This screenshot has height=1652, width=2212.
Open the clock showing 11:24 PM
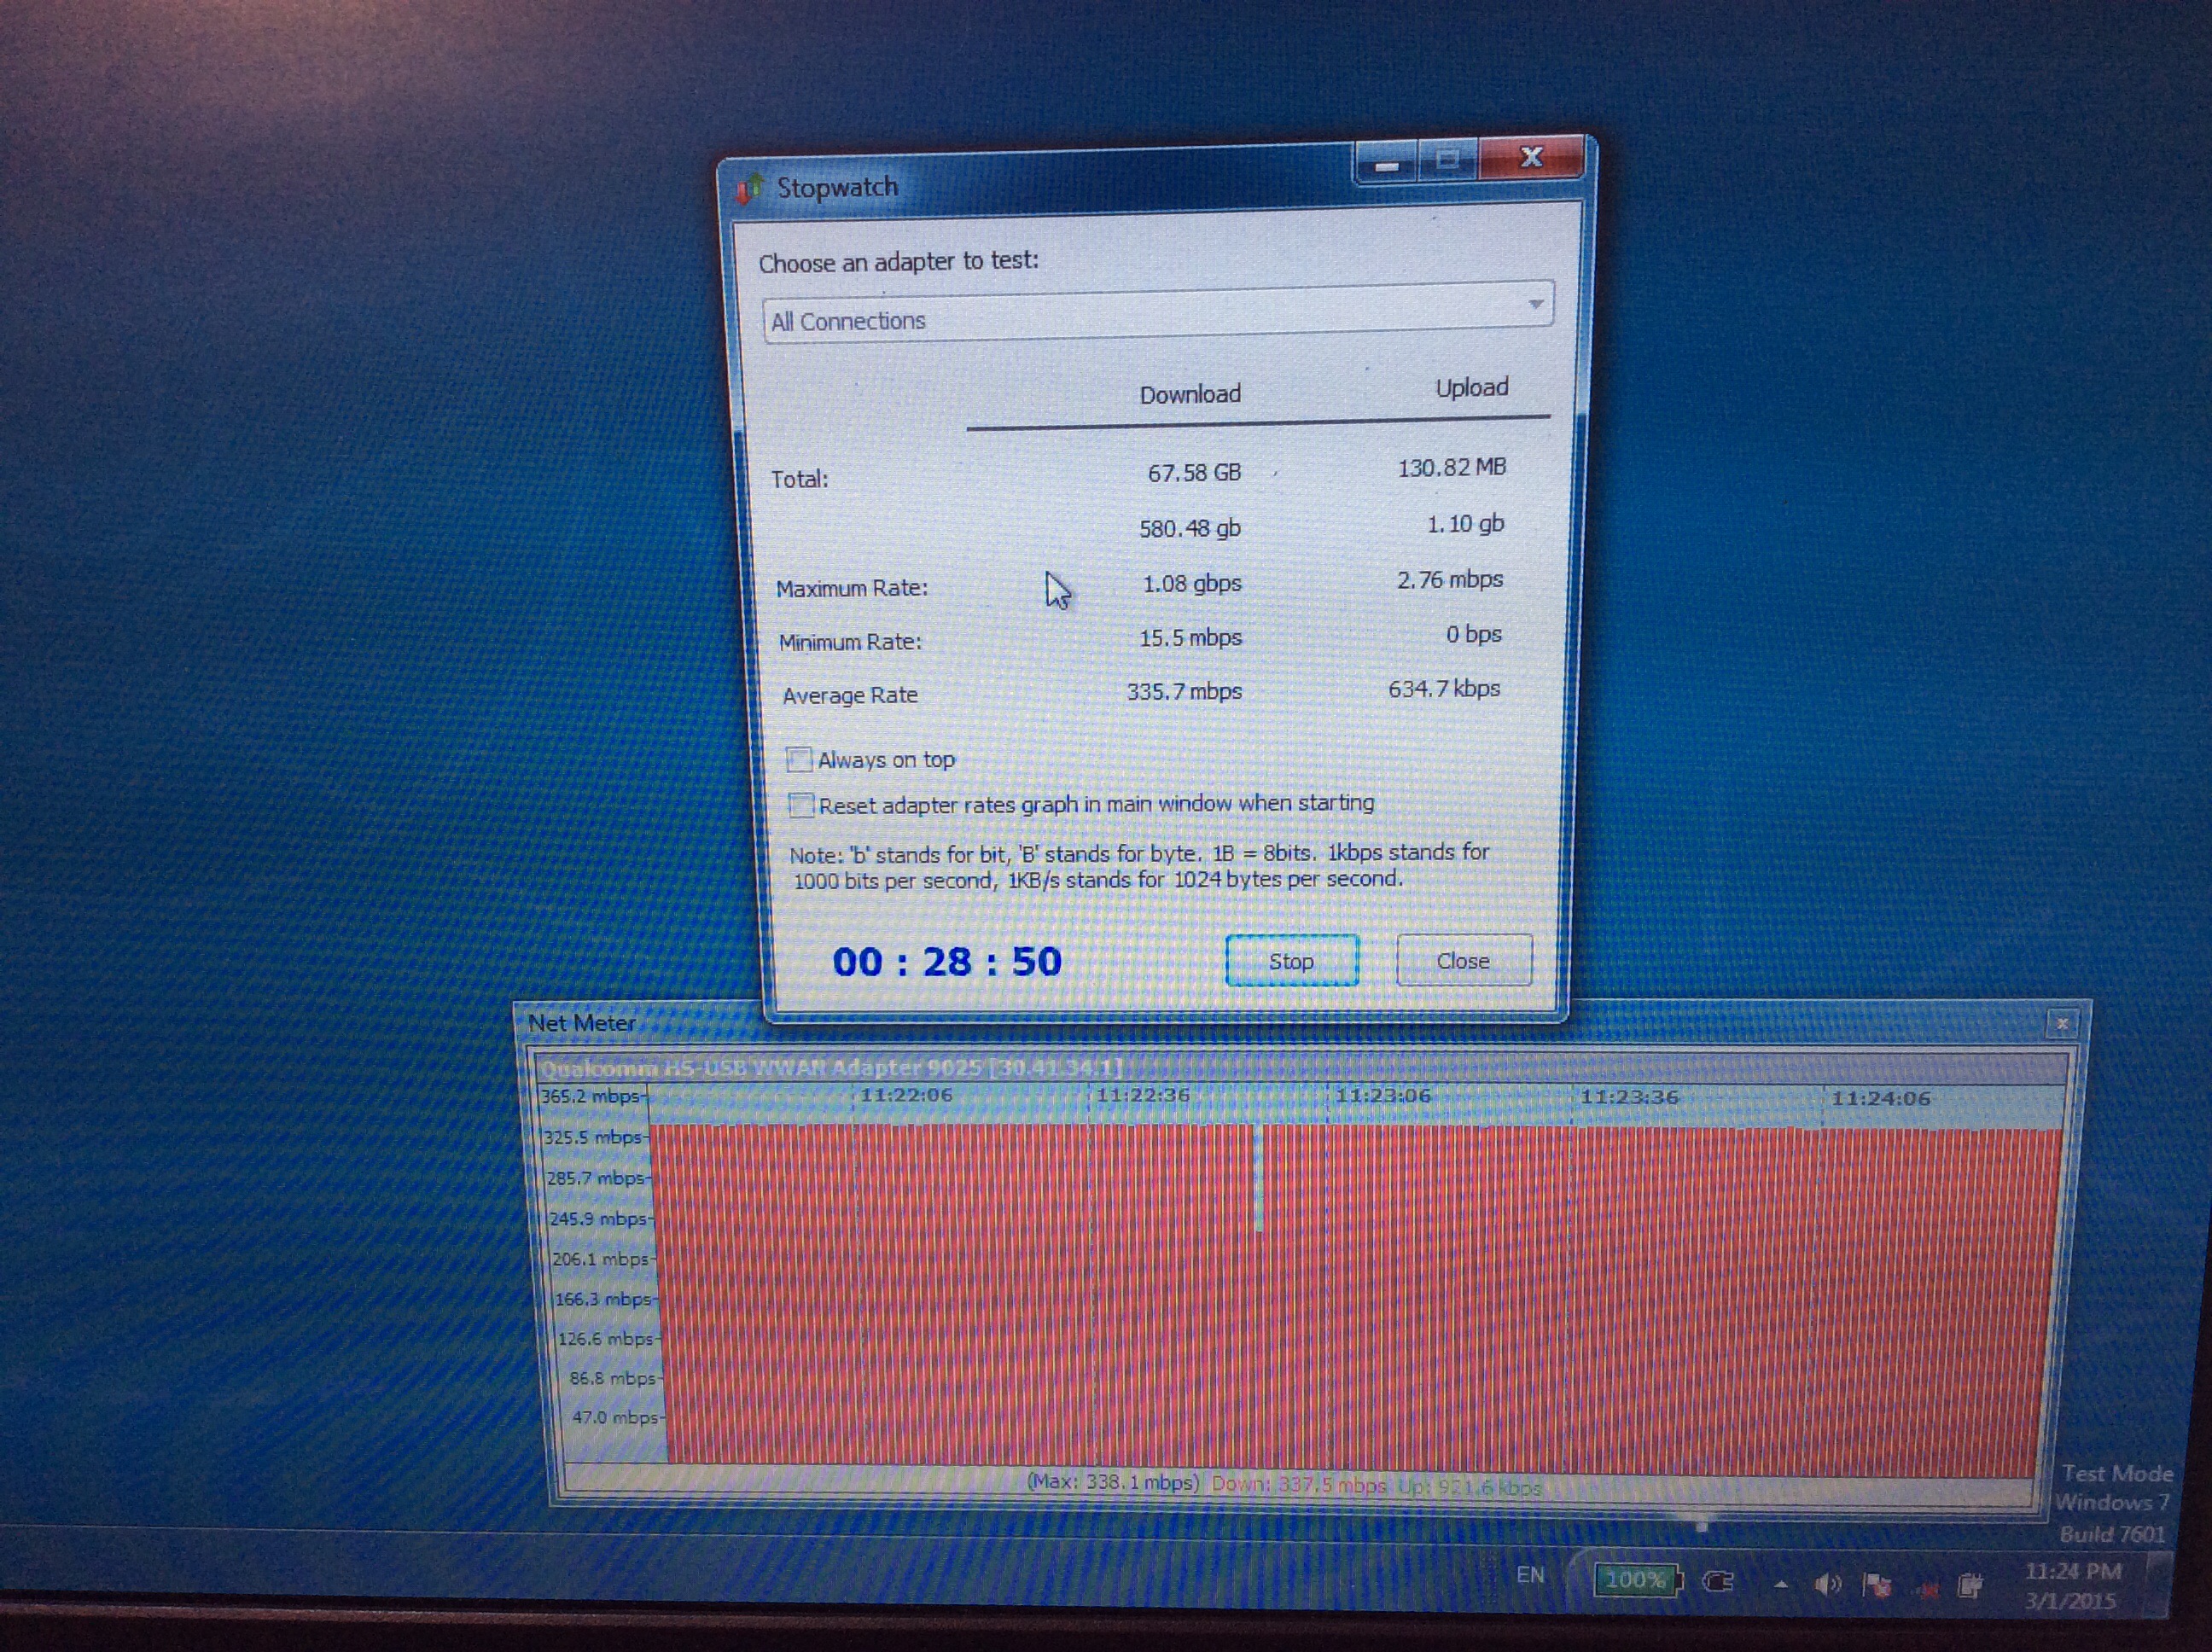point(2072,1585)
